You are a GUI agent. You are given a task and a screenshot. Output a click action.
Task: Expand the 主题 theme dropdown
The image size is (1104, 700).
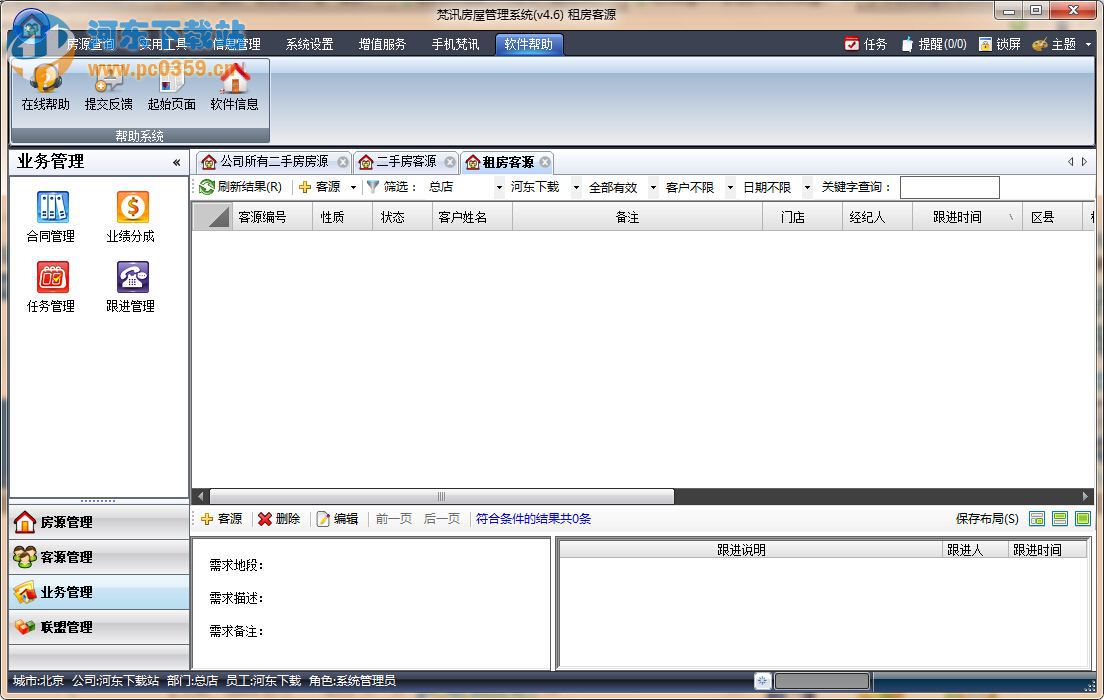pos(1089,44)
